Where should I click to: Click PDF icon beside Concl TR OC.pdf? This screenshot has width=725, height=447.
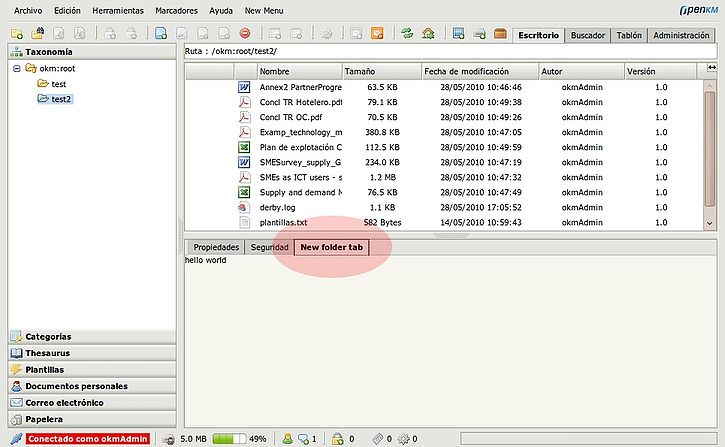[244, 117]
